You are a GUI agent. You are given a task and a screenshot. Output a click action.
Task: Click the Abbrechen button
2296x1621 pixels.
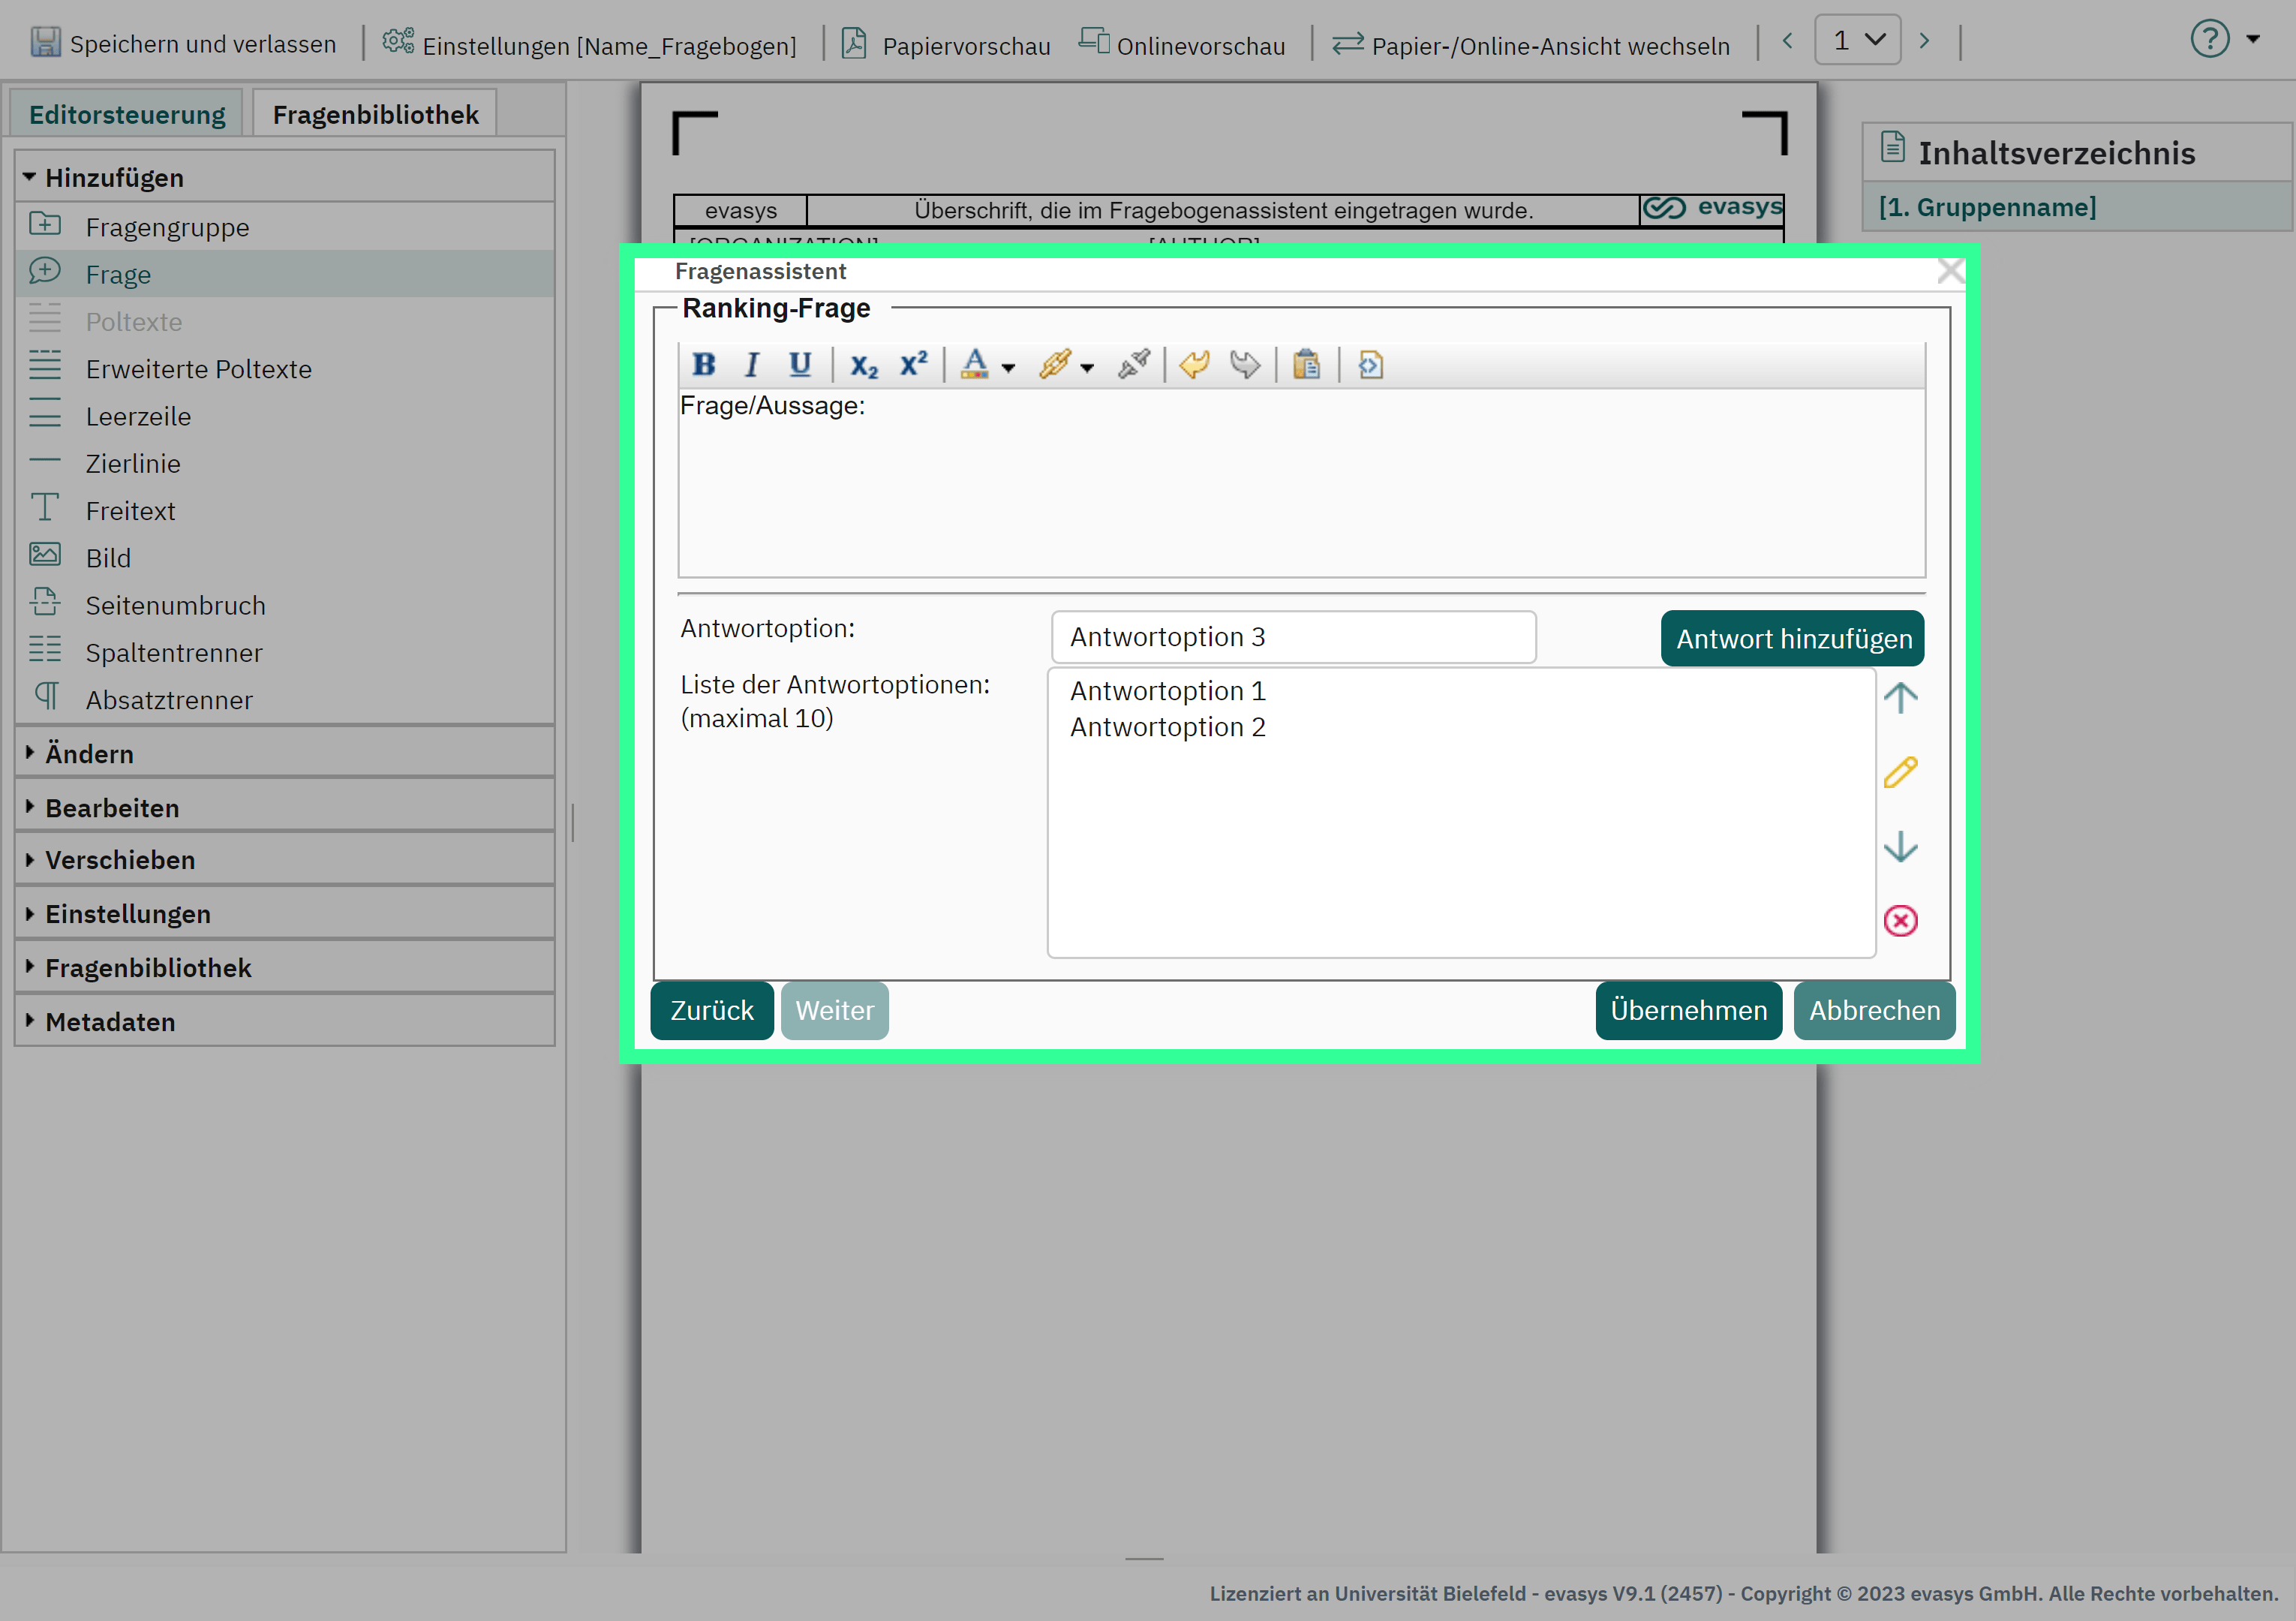click(1875, 1010)
